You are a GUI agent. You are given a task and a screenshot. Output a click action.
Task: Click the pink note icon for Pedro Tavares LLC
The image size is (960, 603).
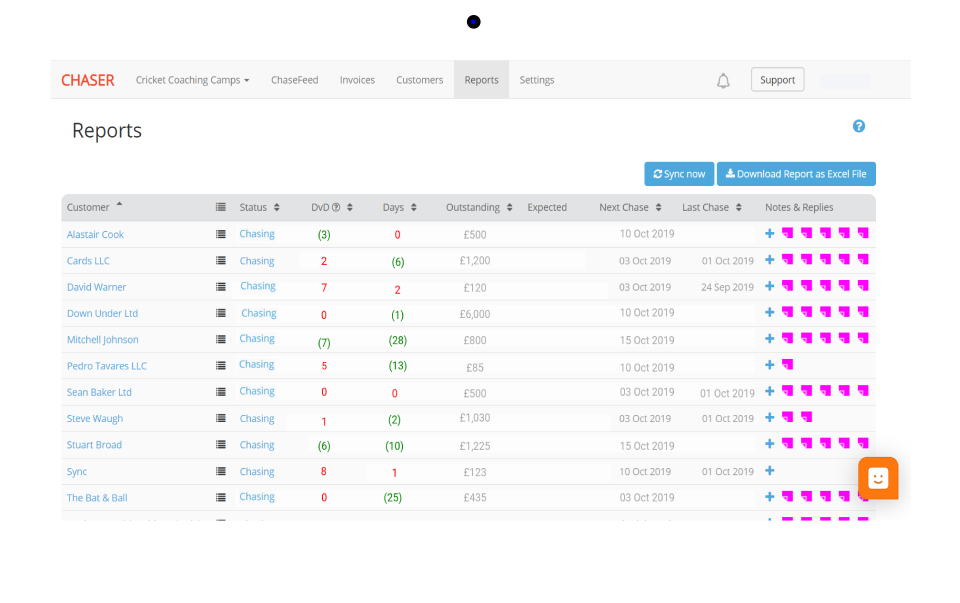tap(787, 365)
